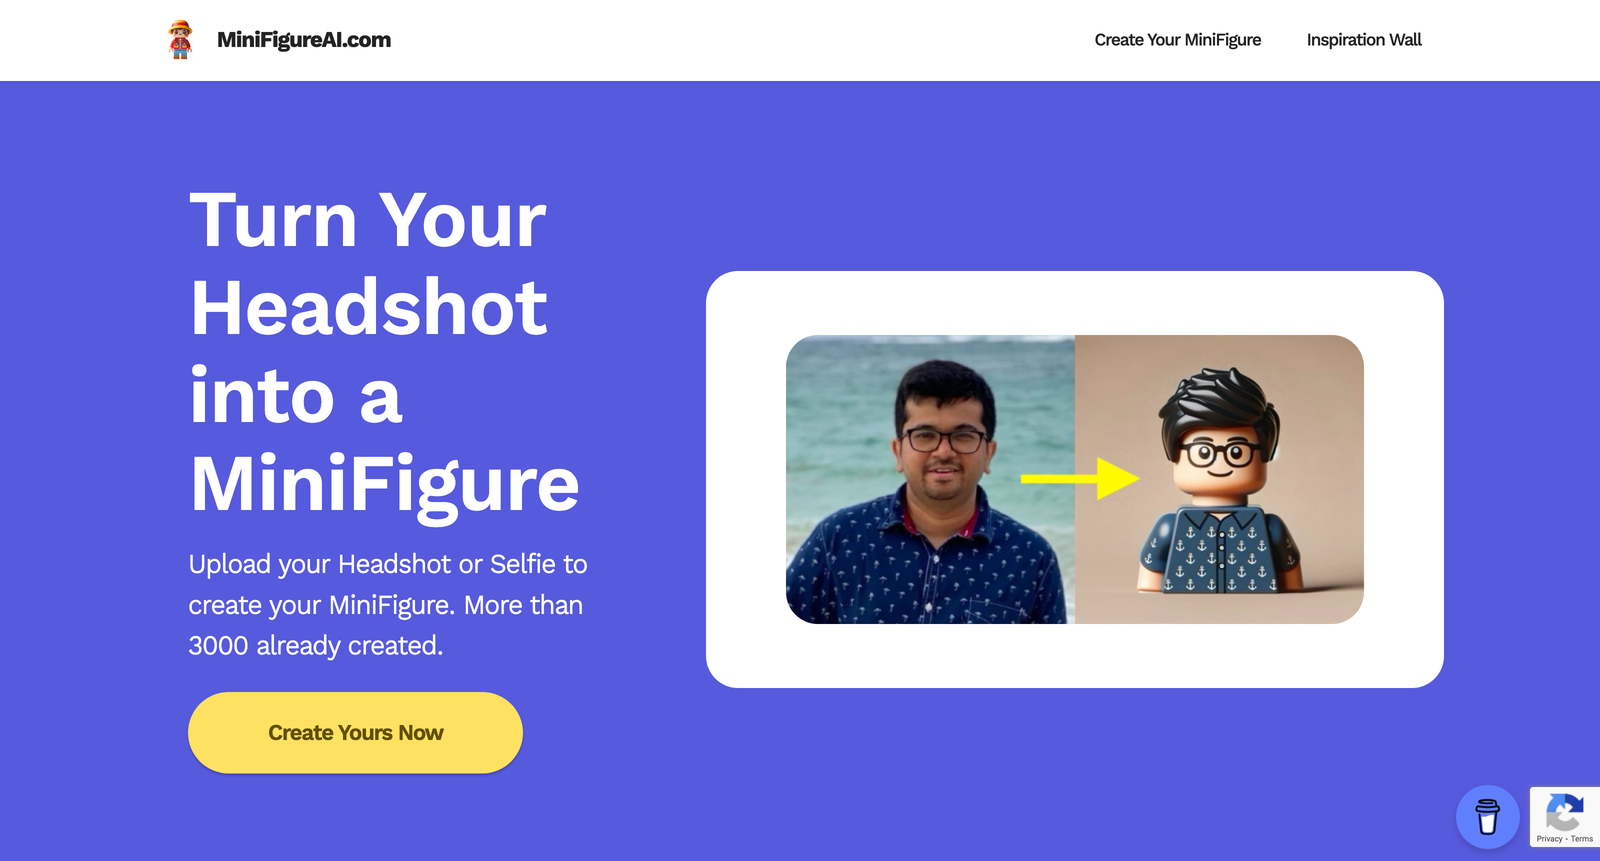Click the Create Yours Now button

tap(355, 733)
